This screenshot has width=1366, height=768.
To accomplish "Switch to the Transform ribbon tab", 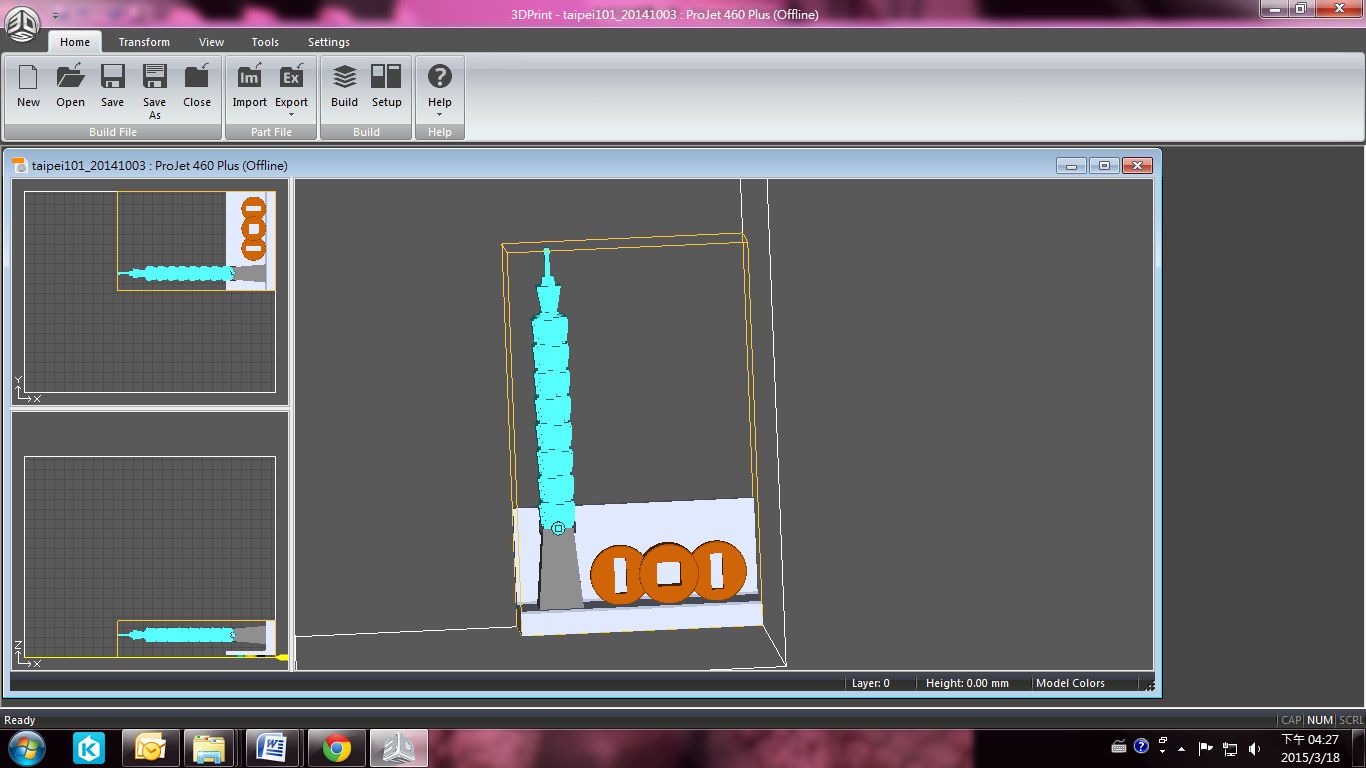I will click(x=144, y=42).
